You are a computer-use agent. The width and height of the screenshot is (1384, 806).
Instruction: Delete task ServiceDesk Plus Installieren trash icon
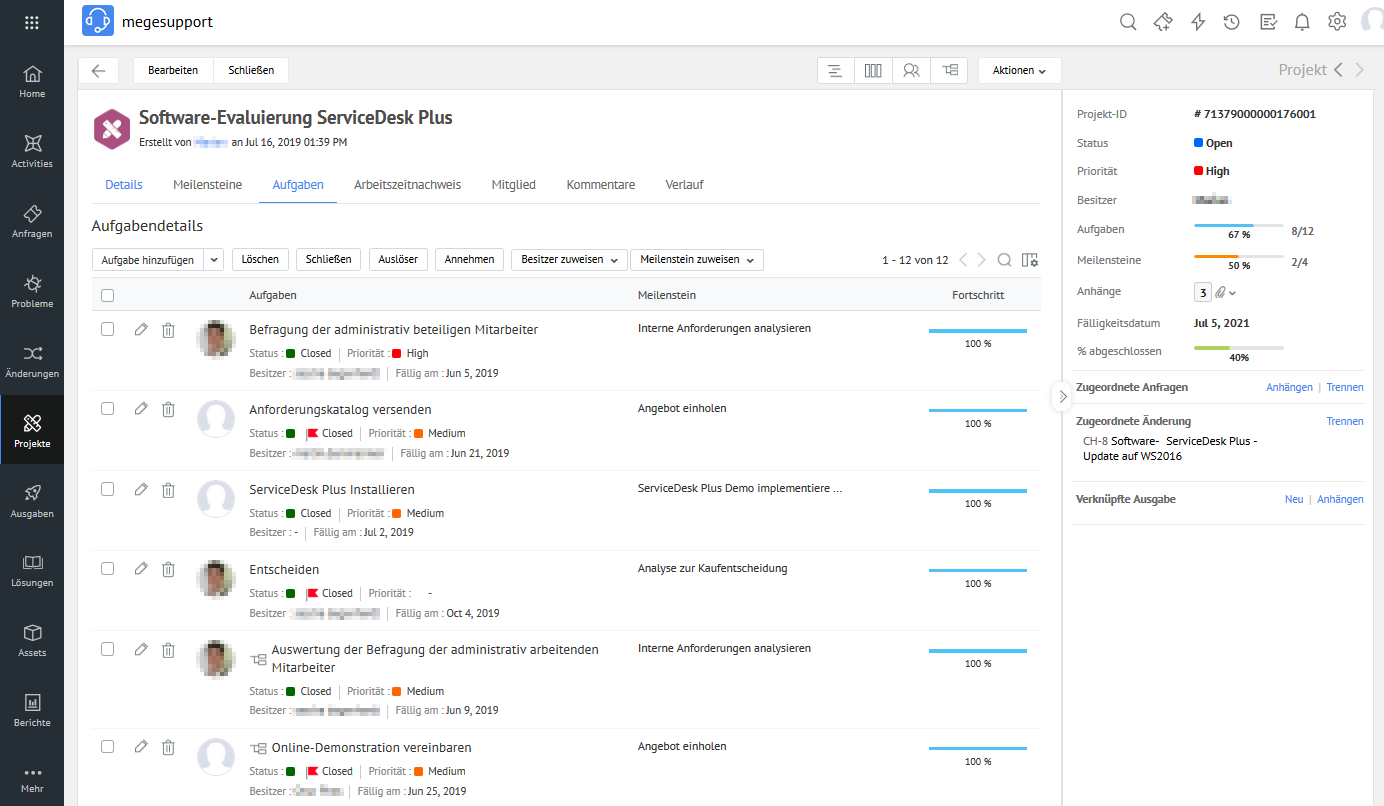click(x=168, y=489)
